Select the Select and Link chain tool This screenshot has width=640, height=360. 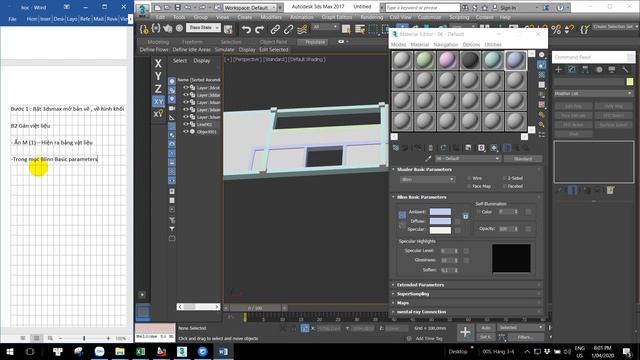[x=275, y=29]
